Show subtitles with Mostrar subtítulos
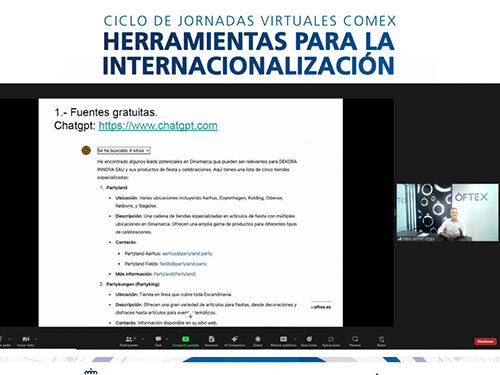 (283, 341)
